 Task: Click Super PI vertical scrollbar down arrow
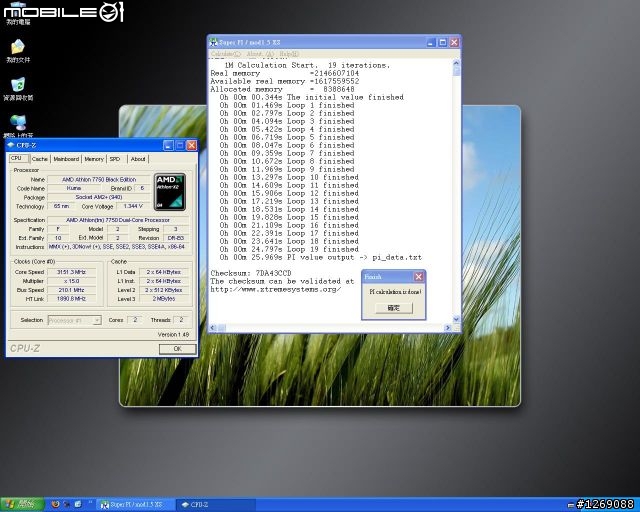[456, 319]
